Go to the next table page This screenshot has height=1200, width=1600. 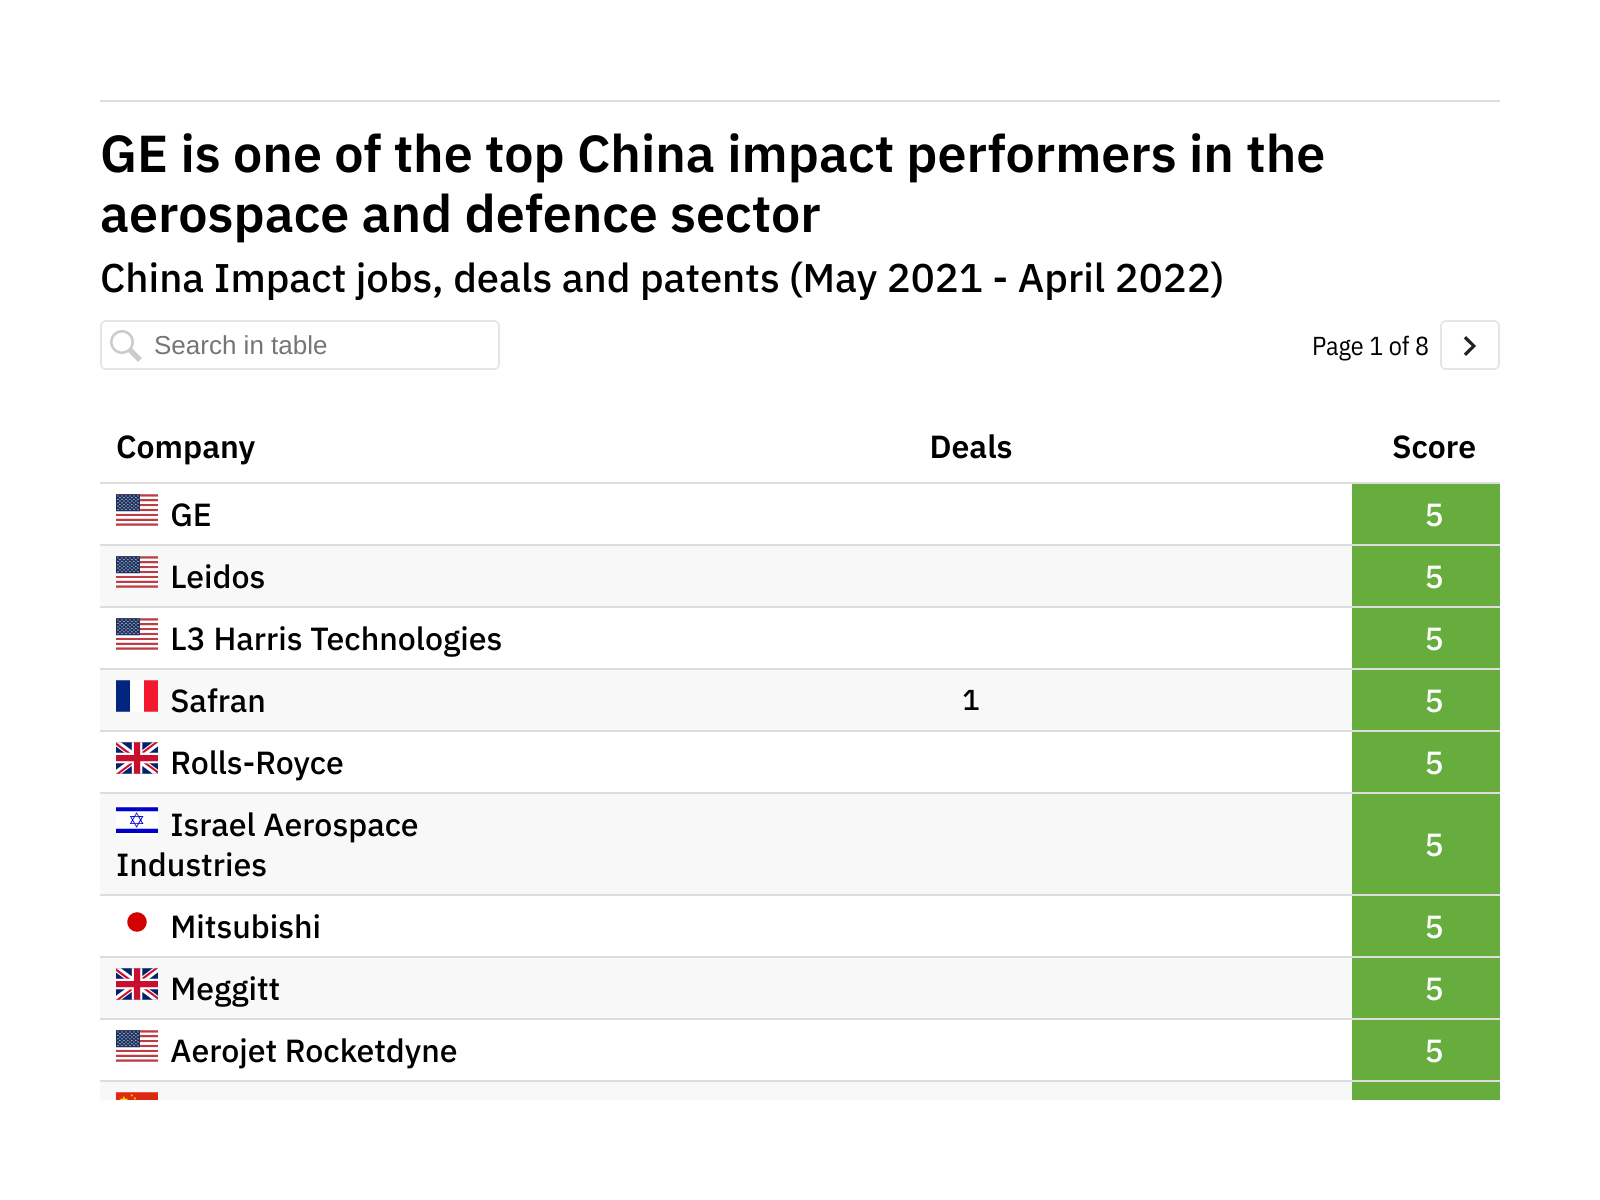coord(1469,346)
